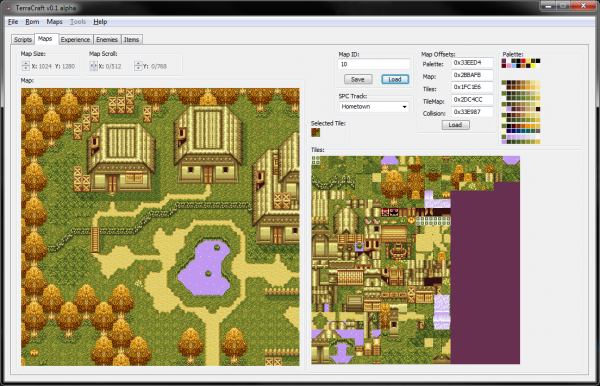Screen dimensions: 600x386
Task: Click the Map Scroll X stepper
Action: [93, 66]
